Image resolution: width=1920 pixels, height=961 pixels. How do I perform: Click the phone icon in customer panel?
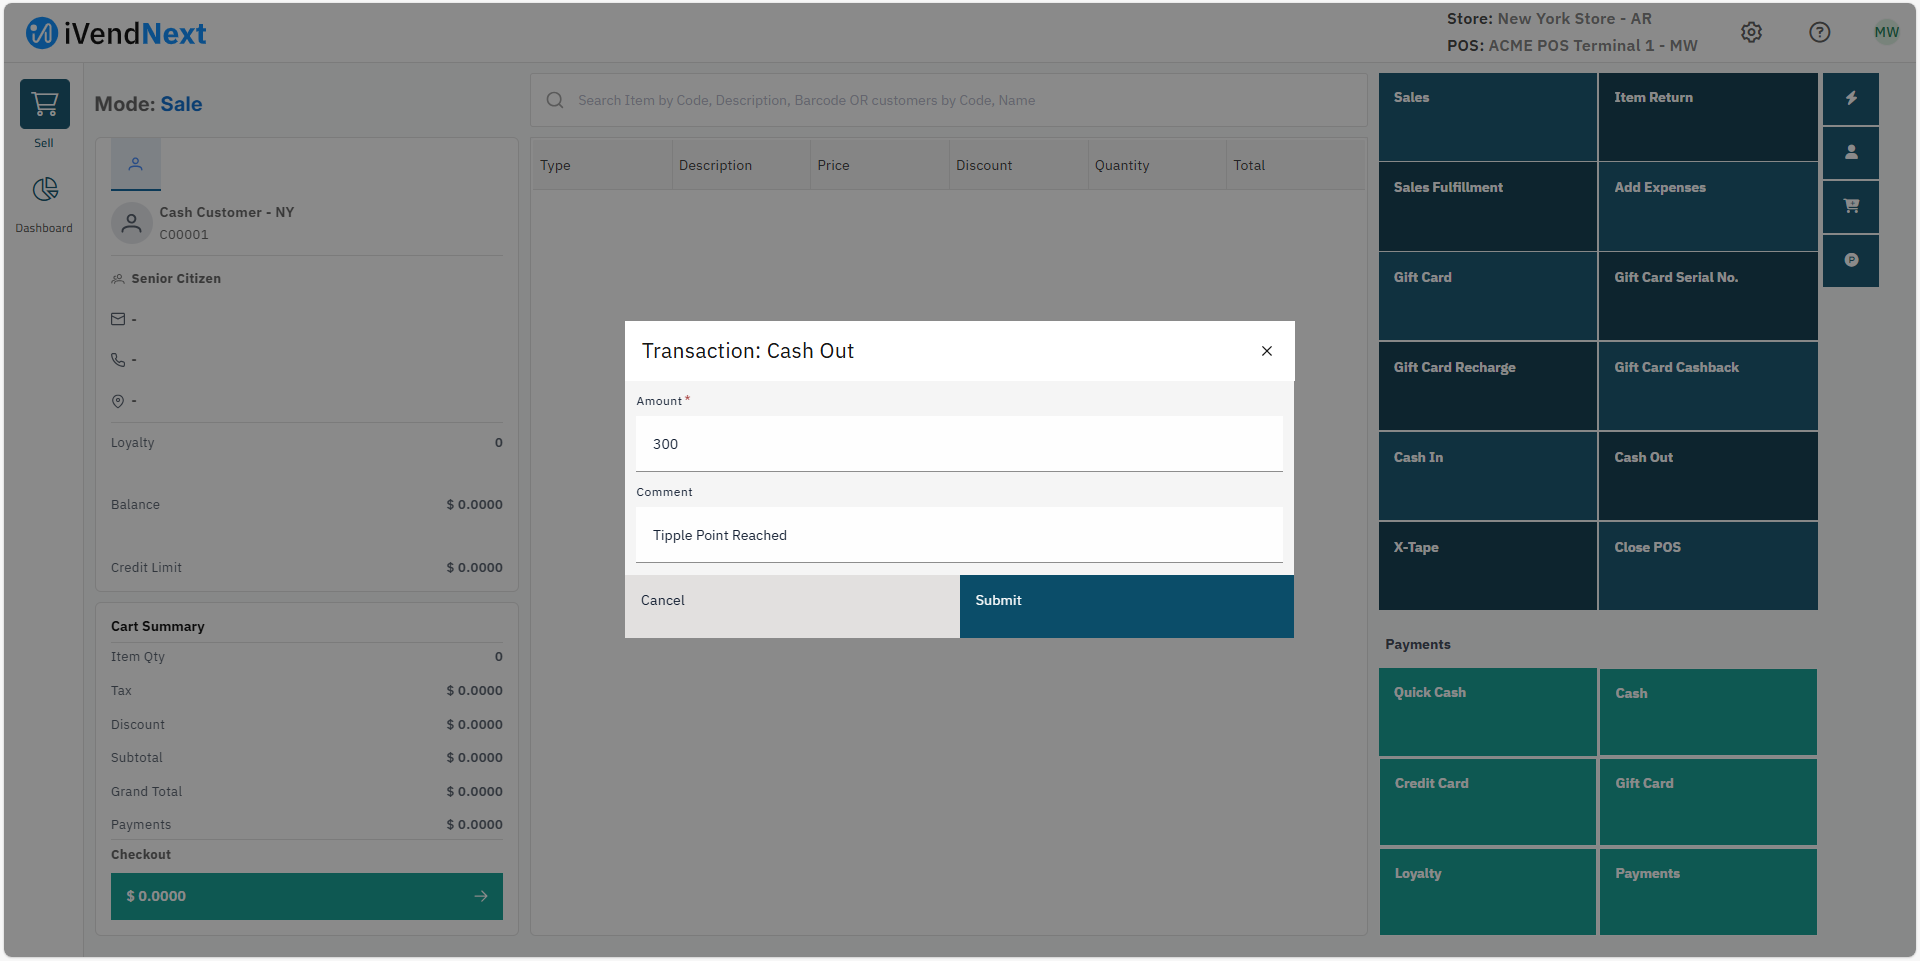pyautogui.click(x=118, y=360)
